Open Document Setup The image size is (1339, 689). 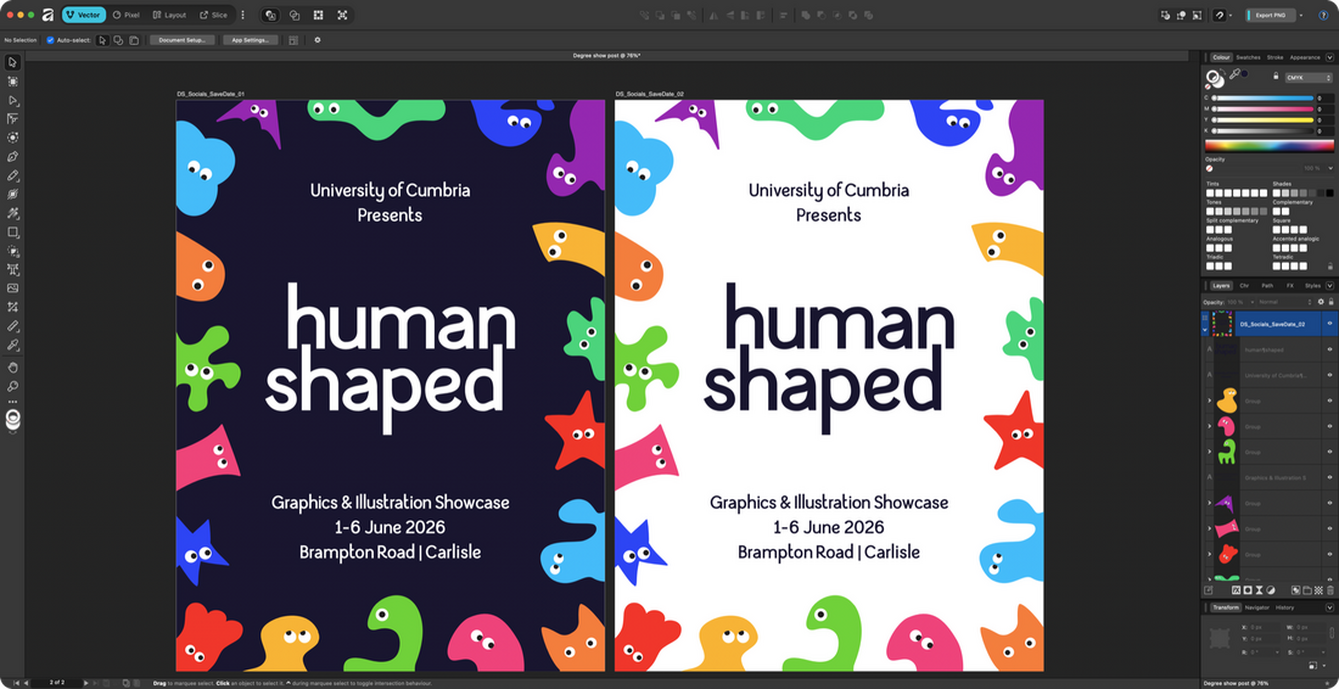click(182, 40)
